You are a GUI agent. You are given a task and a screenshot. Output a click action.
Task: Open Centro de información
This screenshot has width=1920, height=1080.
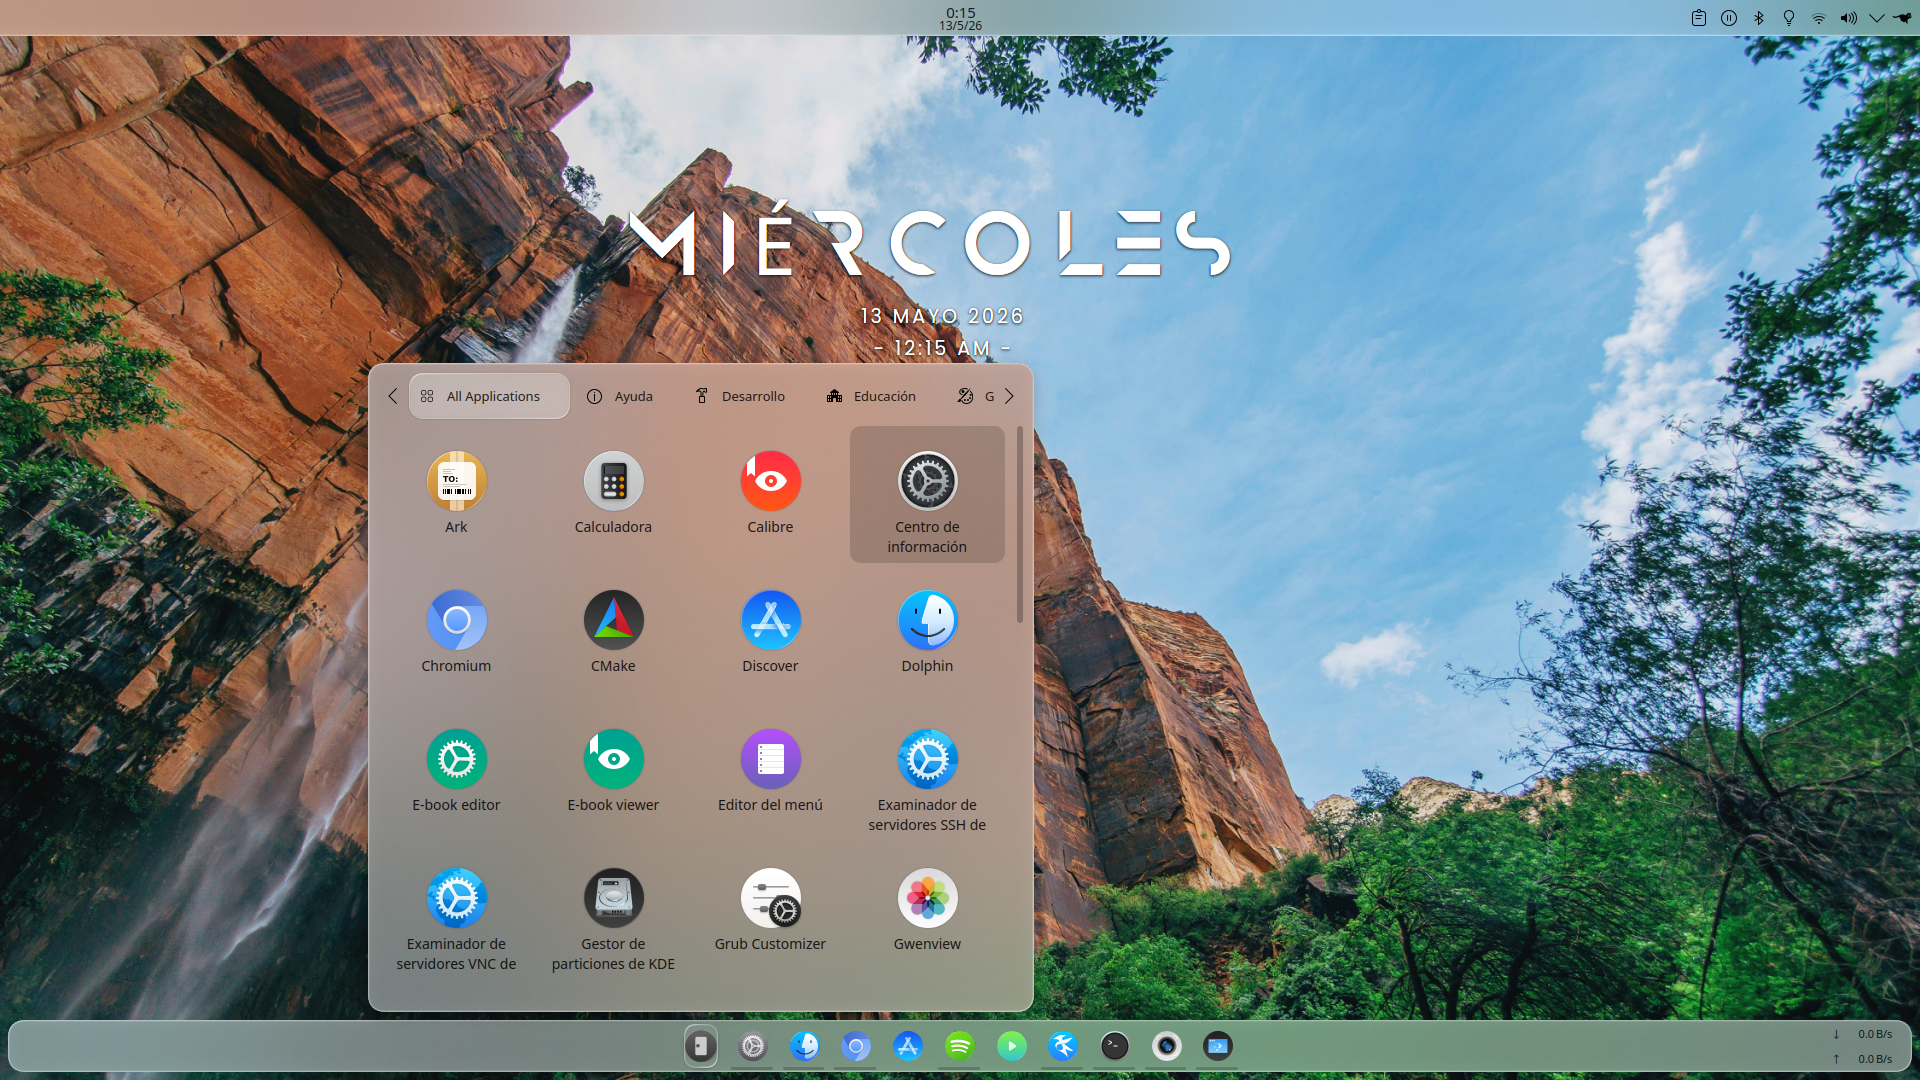[x=927, y=494]
